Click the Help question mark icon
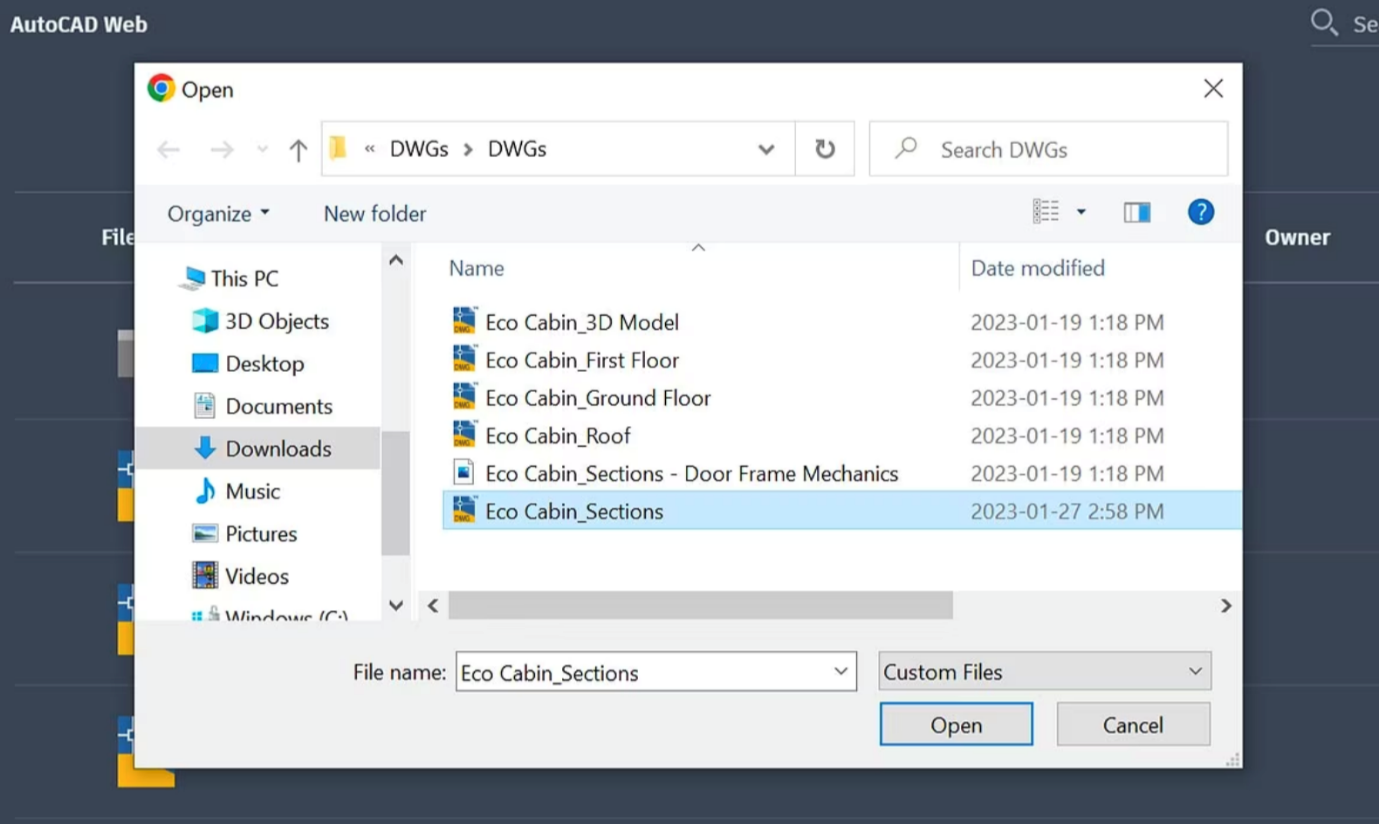 tap(1200, 212)
